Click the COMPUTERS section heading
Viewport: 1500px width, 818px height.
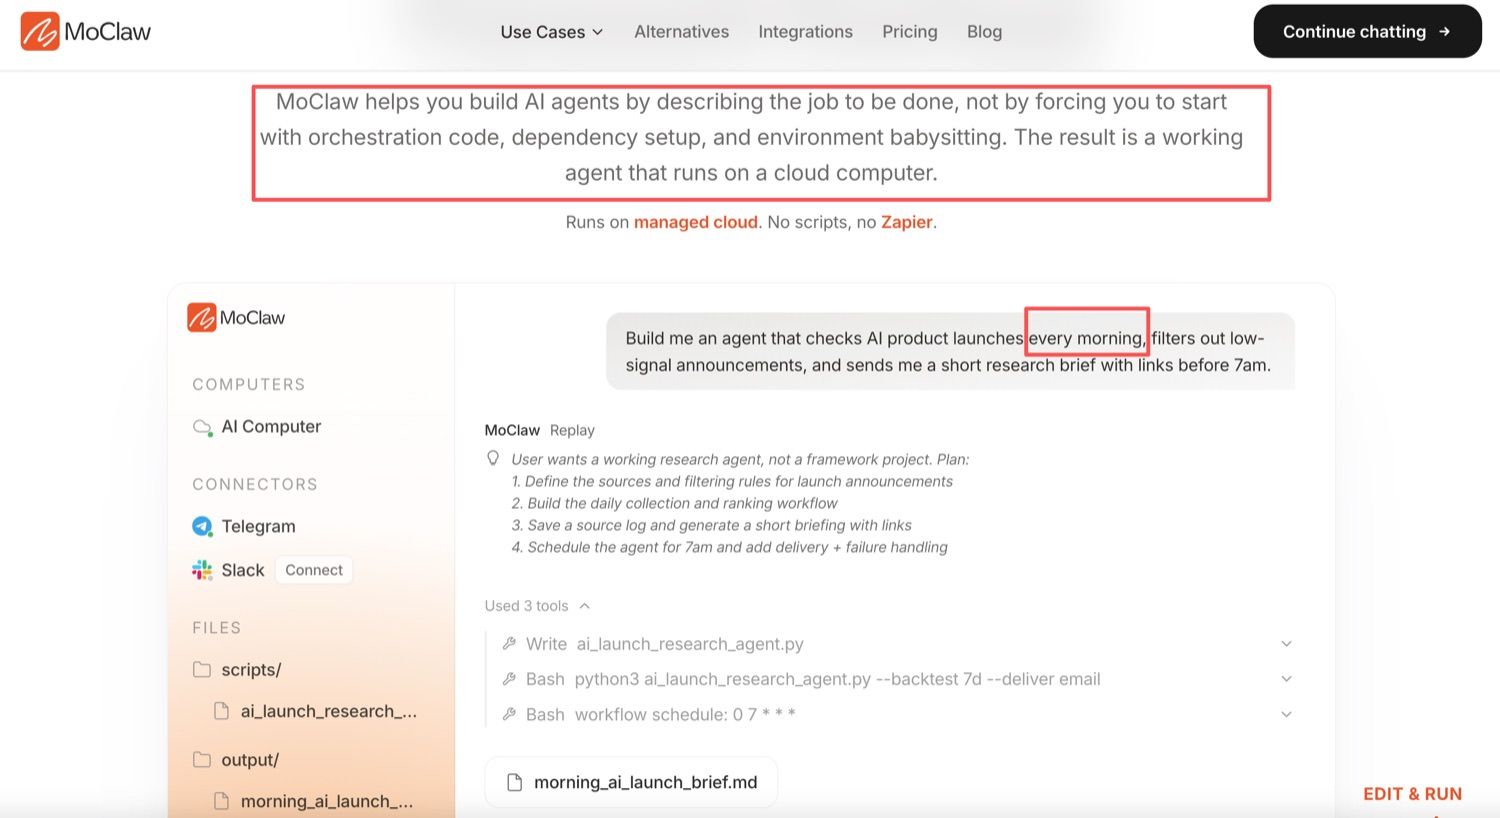[249, 385]
